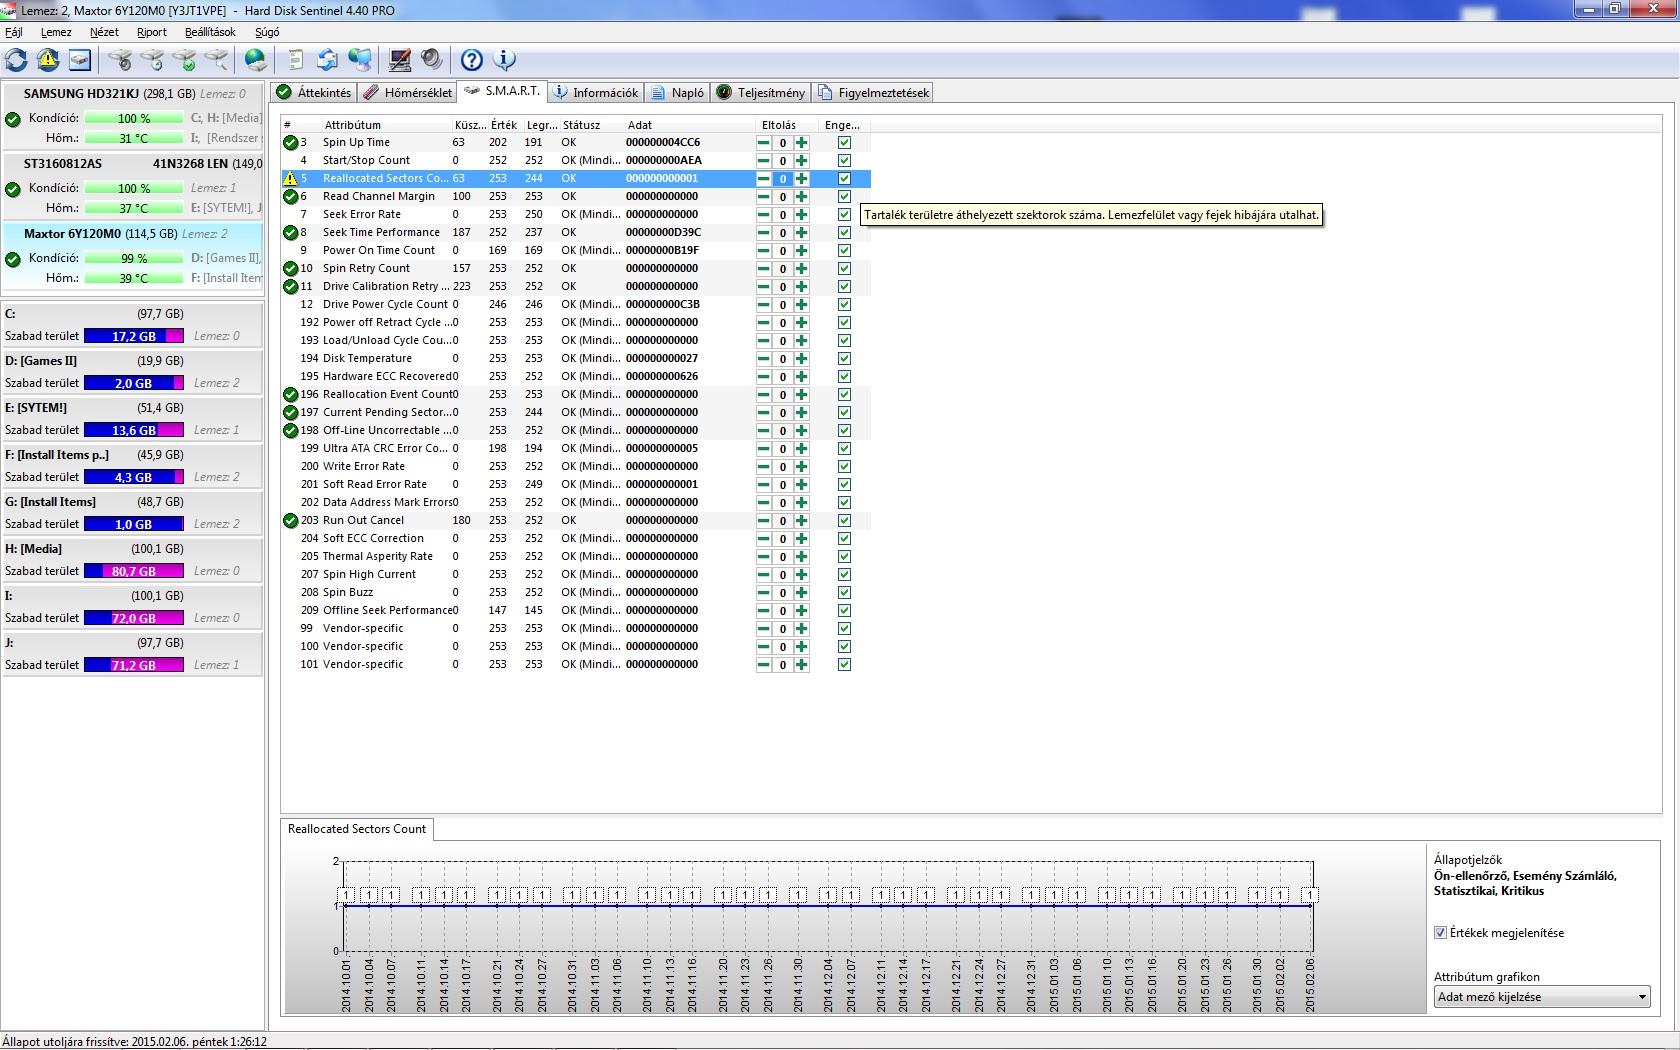Image resolution: width=1680 pixels, height=1050 pixels.
Task: Toggle the enable checkbox for Offline Seek Performance
Action: click(844, 611)
